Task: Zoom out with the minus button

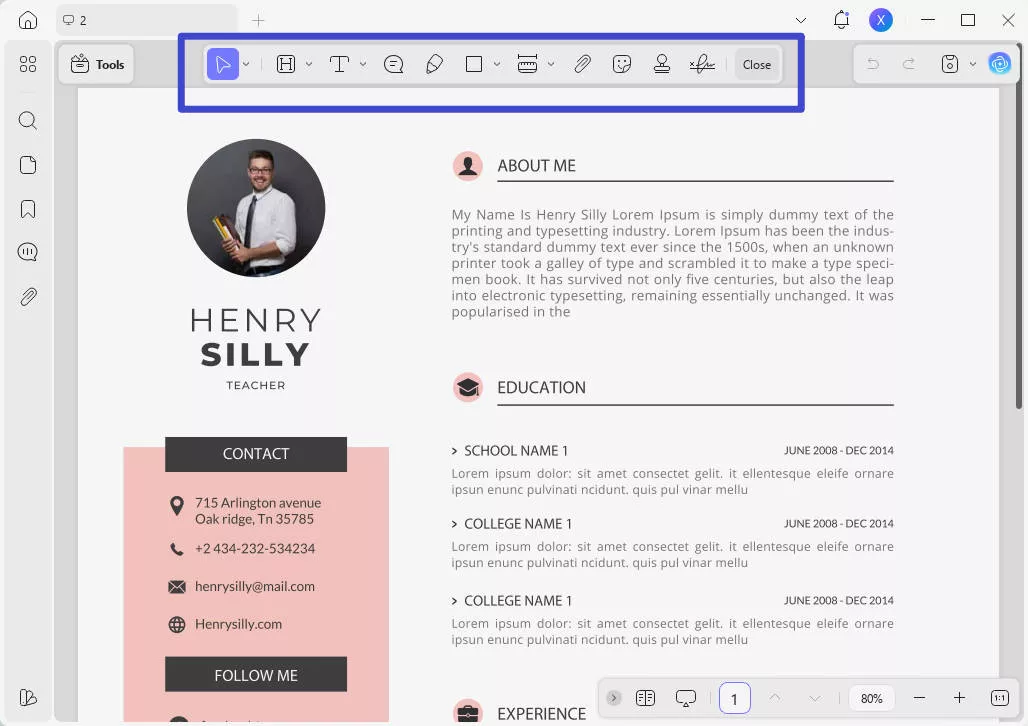Action: pyautogui.click(x=919, y=698)
